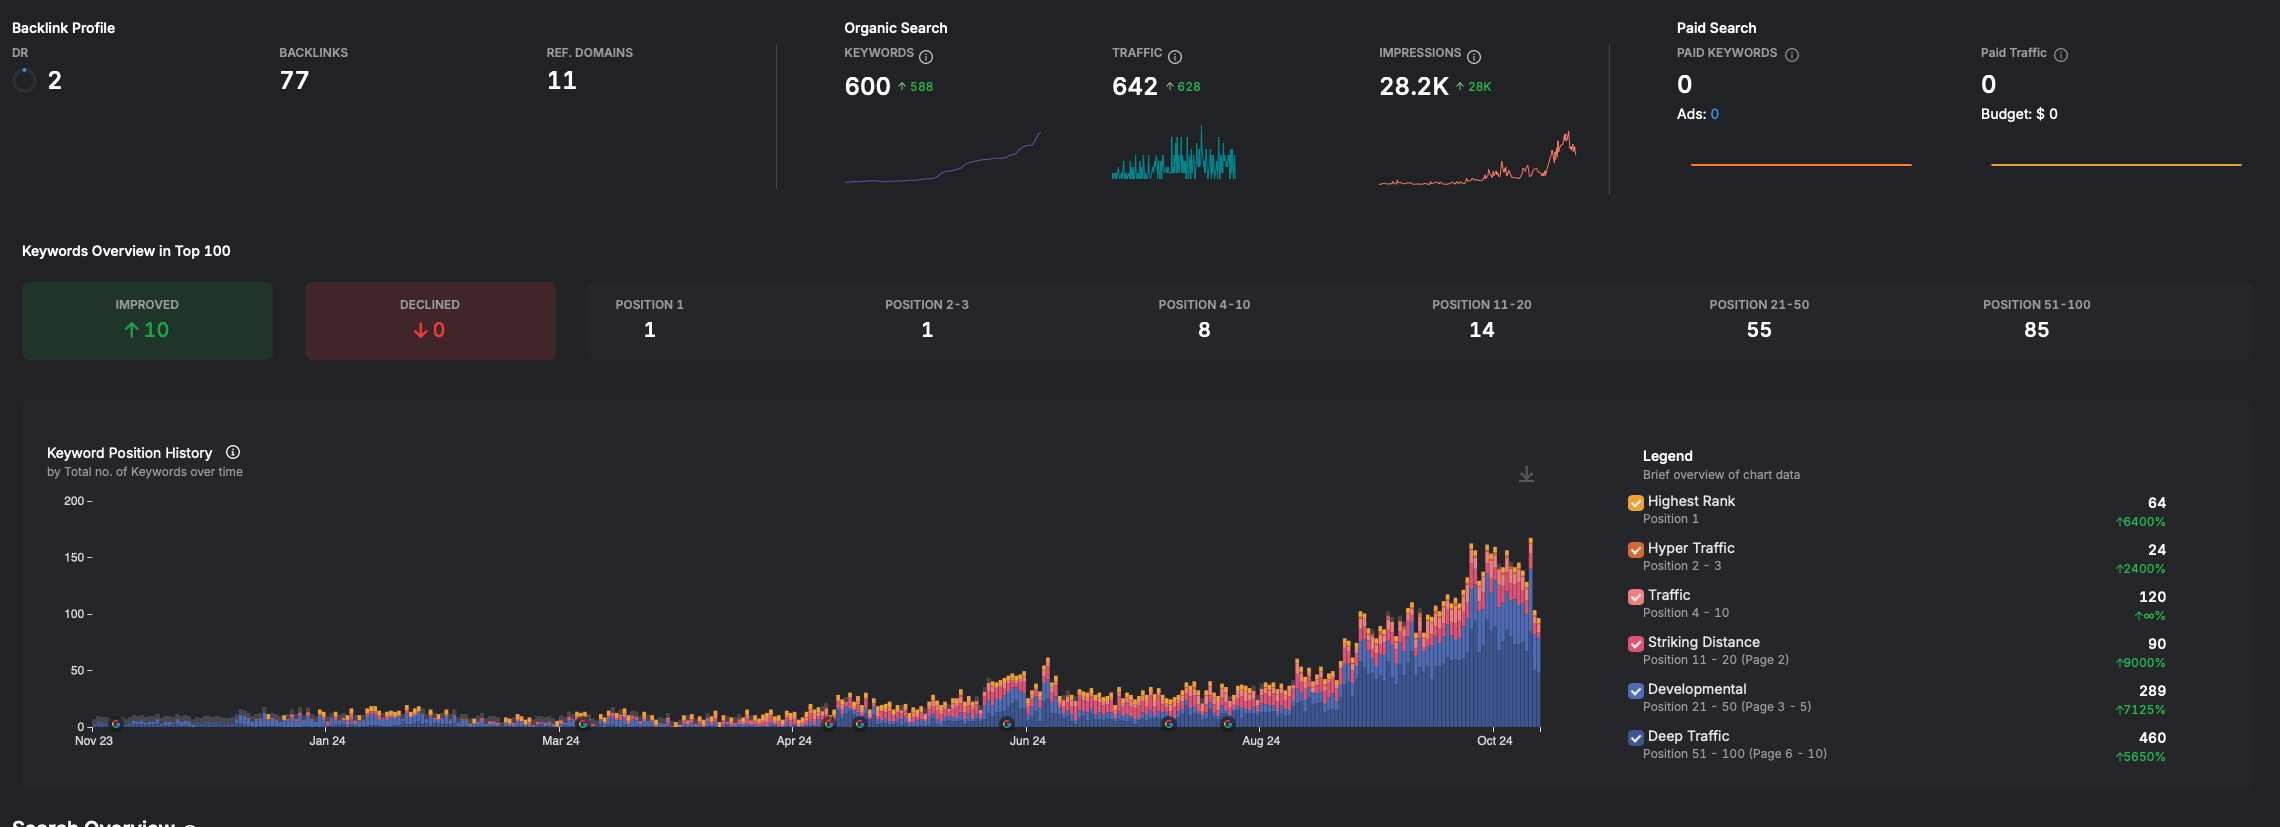Click the organic traffic sparkline chart
The width and height of the screenshot is (2280, 827).
click(x=1174, y=153)
